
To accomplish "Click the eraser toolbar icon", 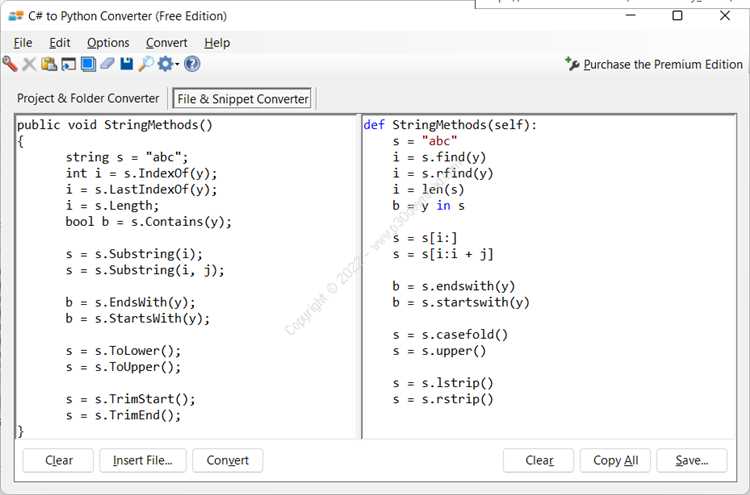I will pos(107,64).
